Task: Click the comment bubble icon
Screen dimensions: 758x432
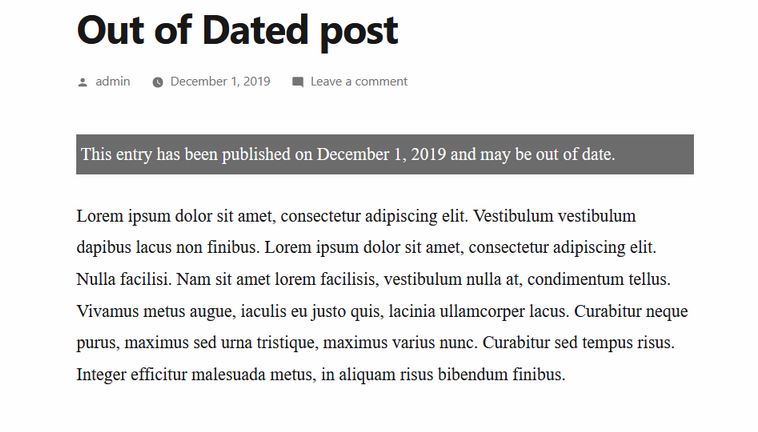Action: (298, 82)
